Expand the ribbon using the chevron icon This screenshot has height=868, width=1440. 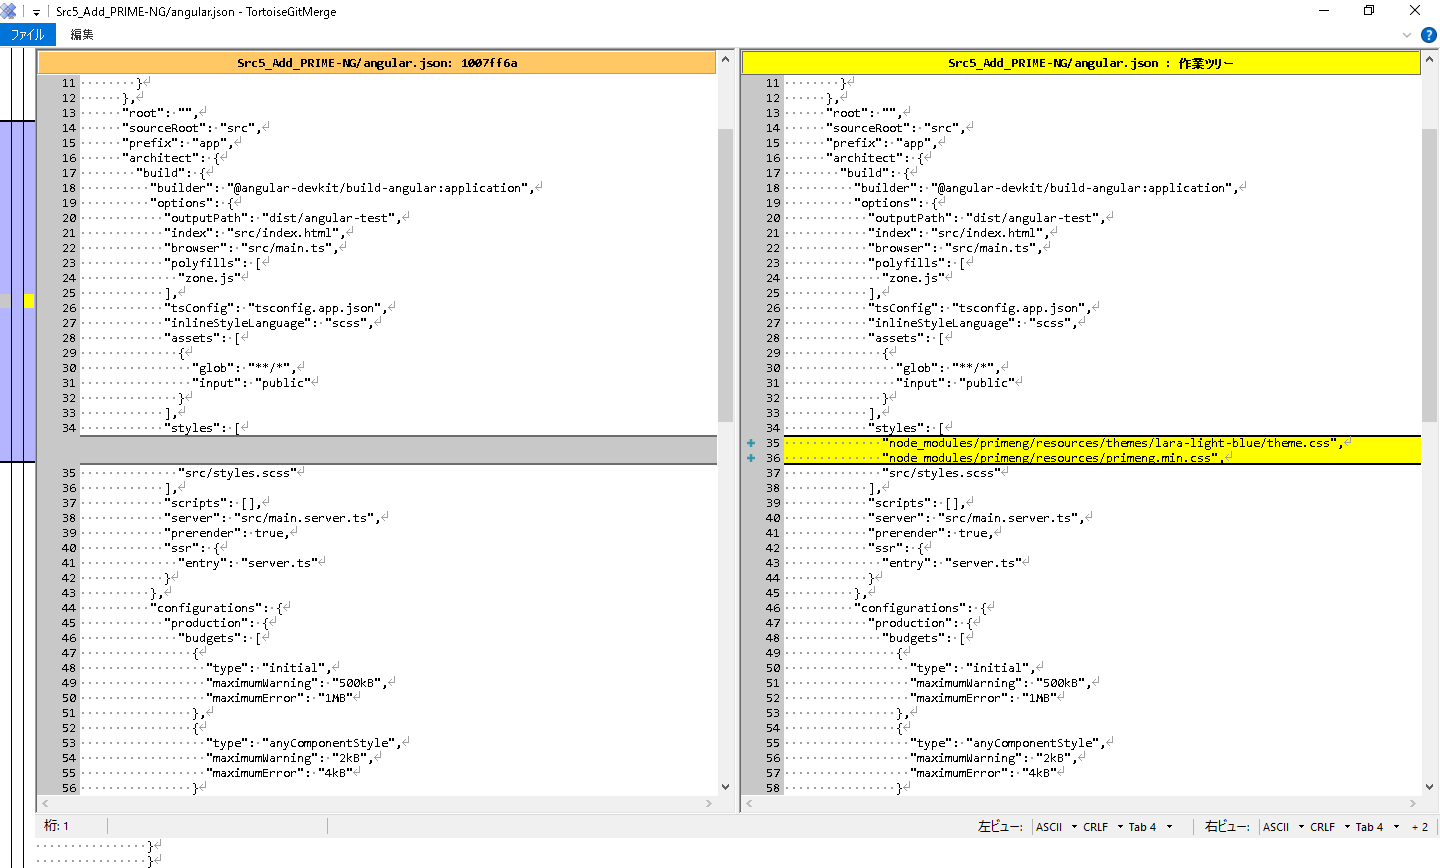1407,34
